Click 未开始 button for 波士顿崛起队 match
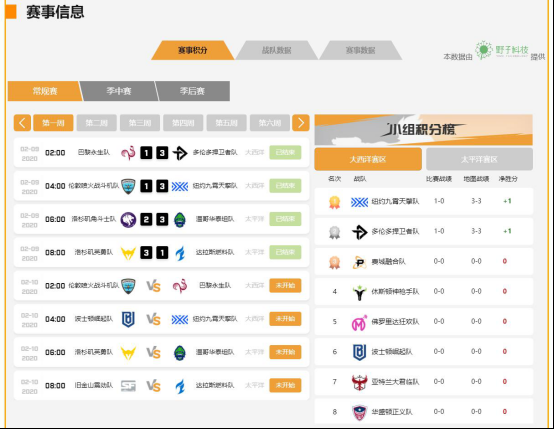 tap(285, 318)
